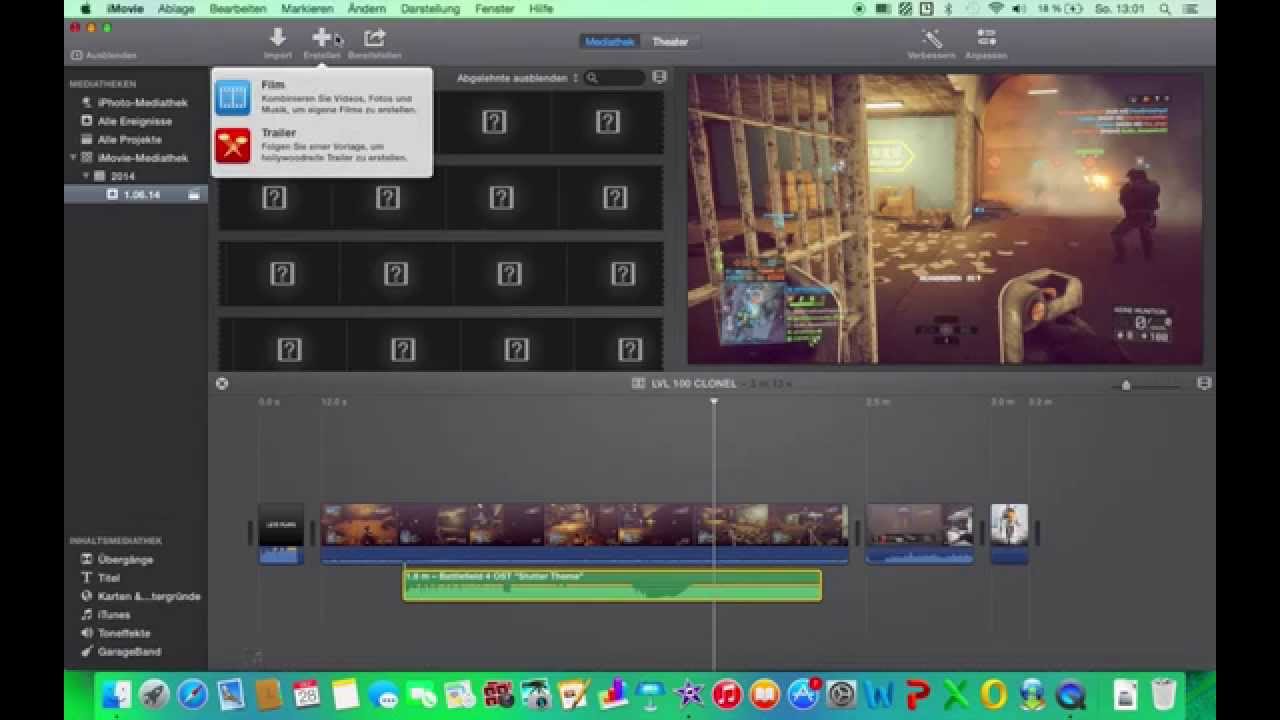Collapse the iMovie-Mediathek tree triangle
This screenshot has width=1280, height=720.
(73, 158)
